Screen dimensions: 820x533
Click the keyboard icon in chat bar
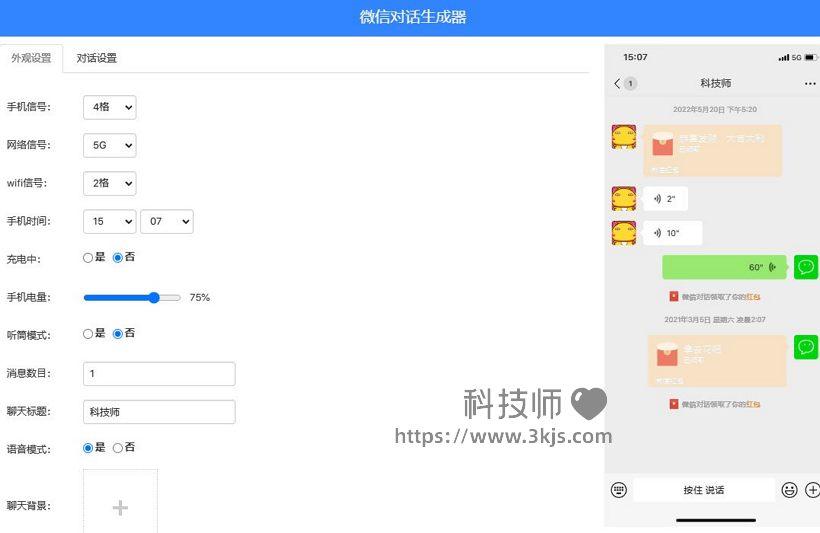tap(619, 490)
